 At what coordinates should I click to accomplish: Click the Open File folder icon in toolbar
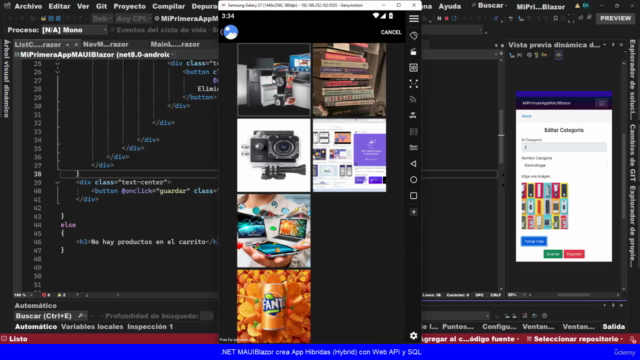pos(43,18)
